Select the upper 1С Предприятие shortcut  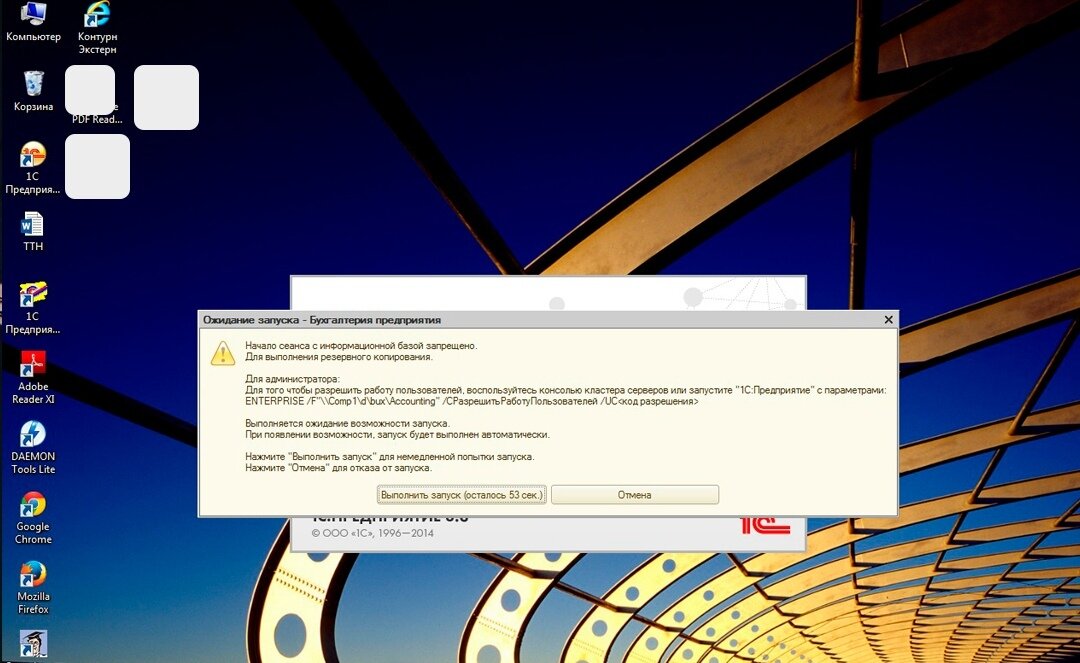[x=32, y=168]
